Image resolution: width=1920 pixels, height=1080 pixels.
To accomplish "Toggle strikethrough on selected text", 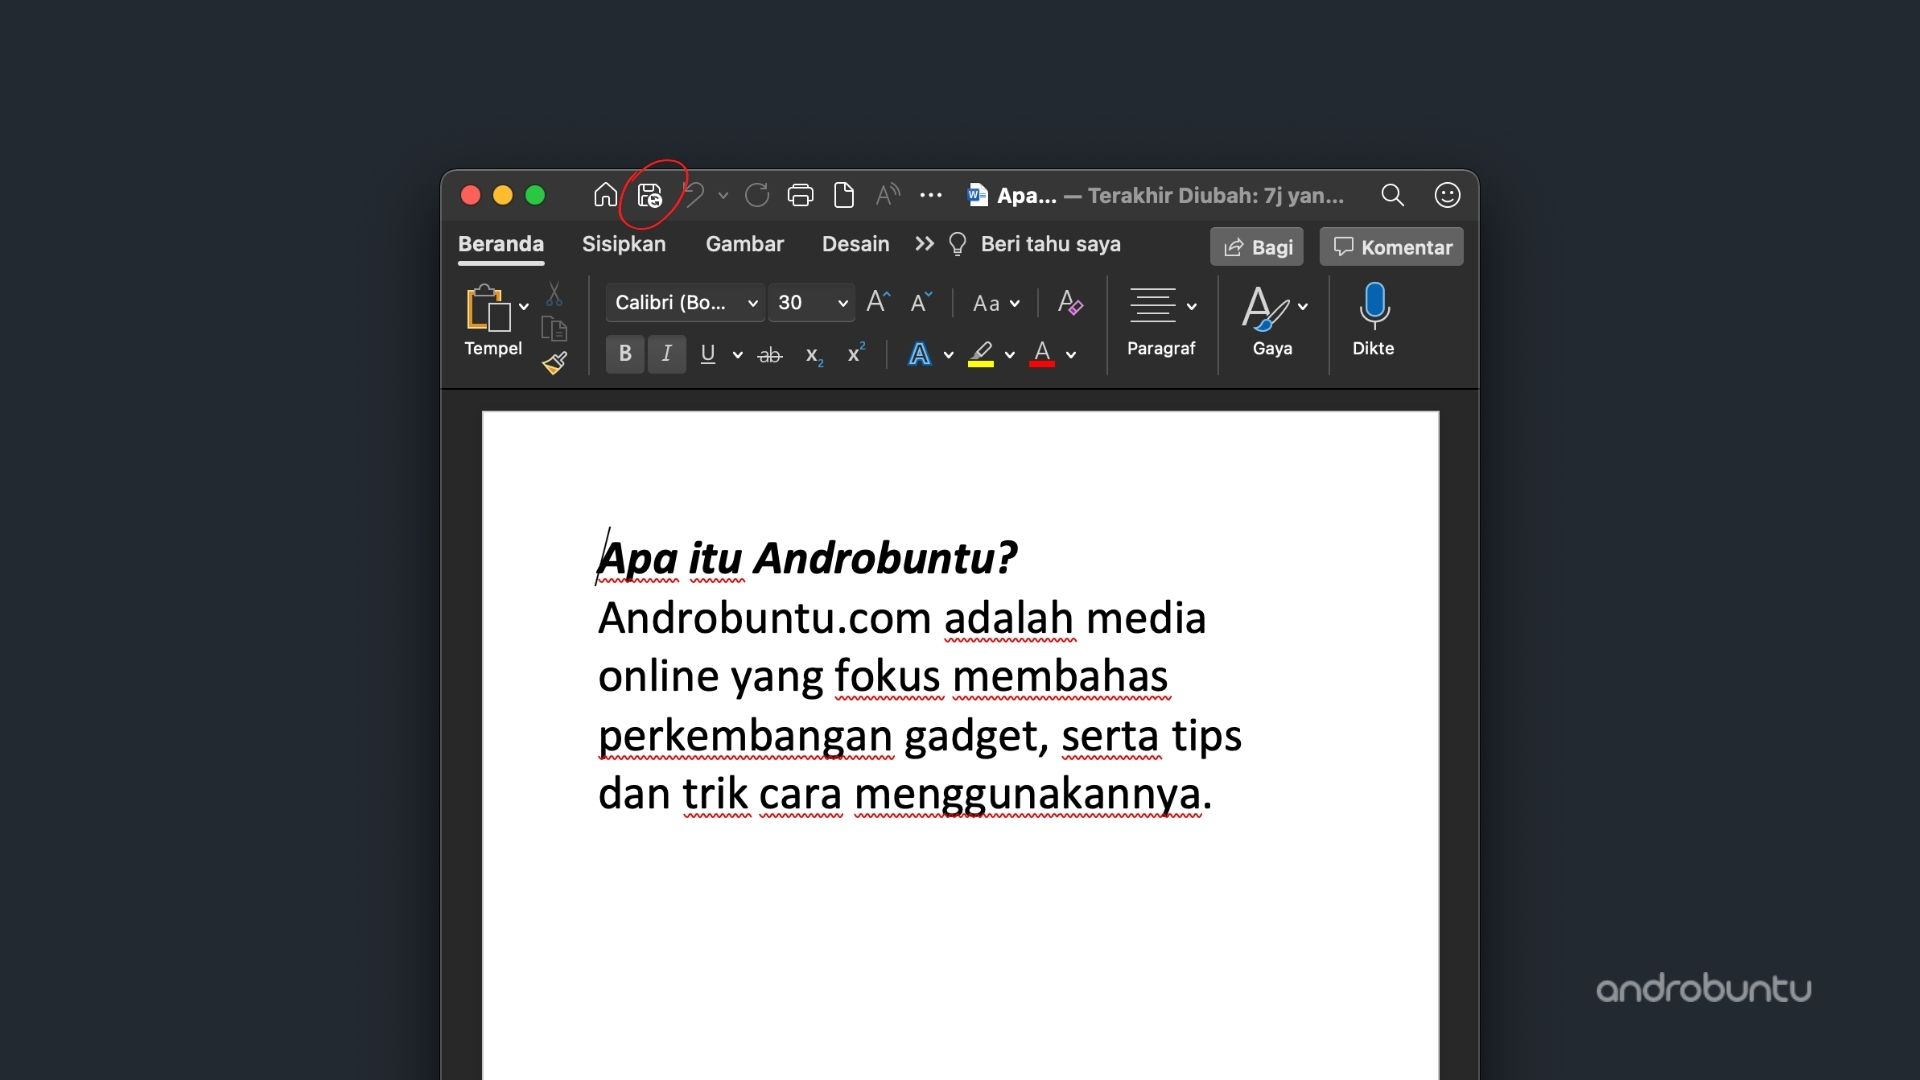I will click(x=770, y=355).
